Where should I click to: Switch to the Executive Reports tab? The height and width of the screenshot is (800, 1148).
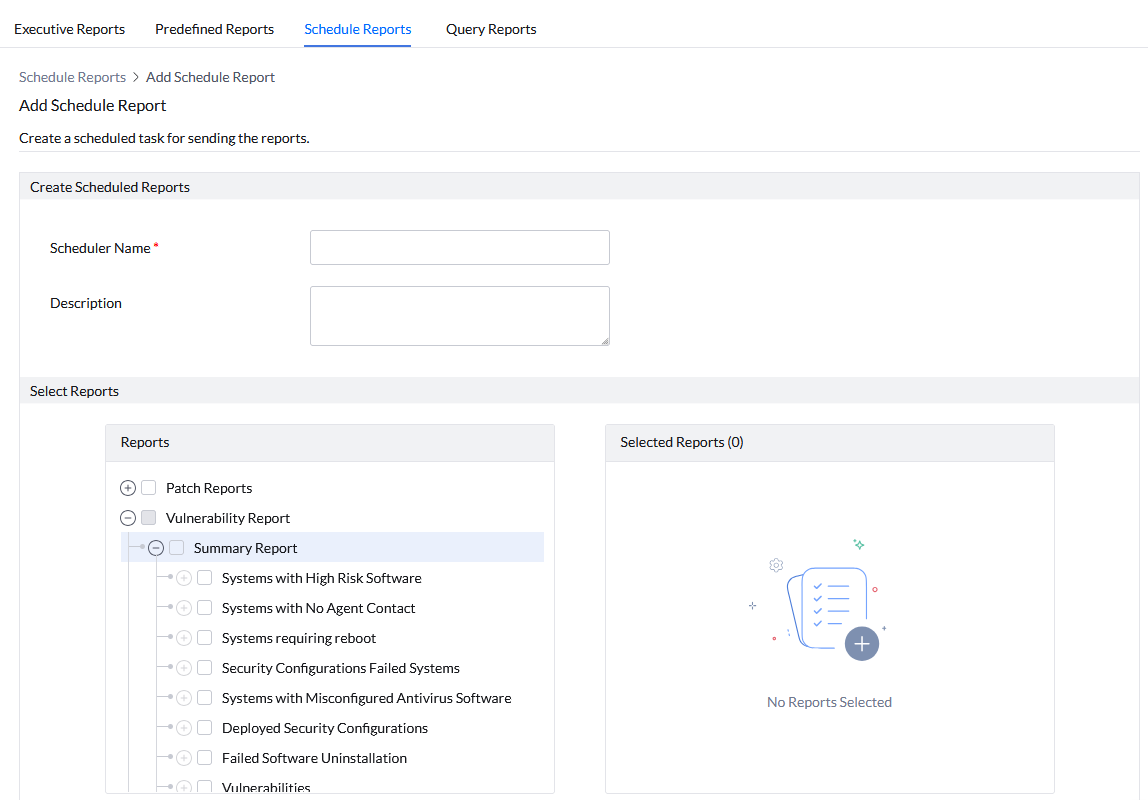(69, 29)
